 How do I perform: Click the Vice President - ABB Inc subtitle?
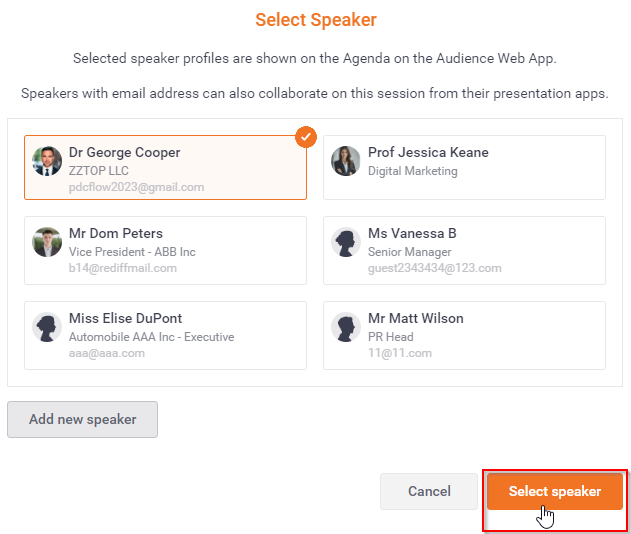(x=132, y=252)
